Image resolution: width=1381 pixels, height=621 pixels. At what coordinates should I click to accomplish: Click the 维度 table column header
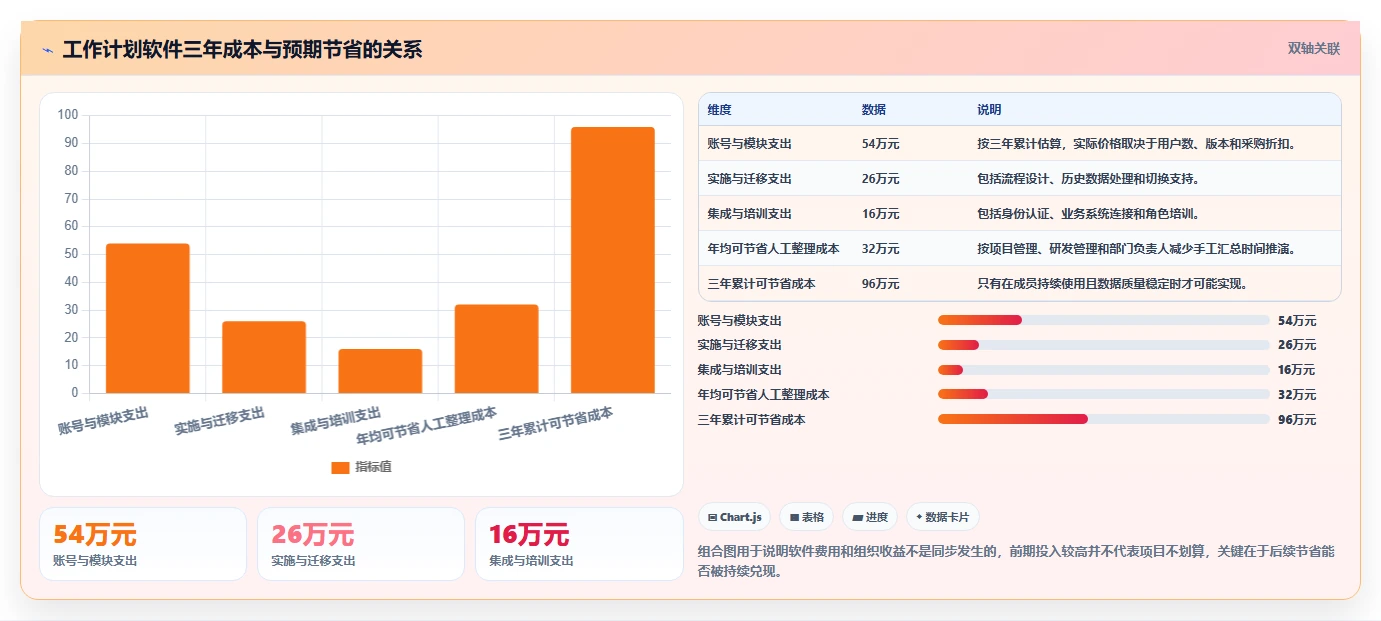click(719, 110)
